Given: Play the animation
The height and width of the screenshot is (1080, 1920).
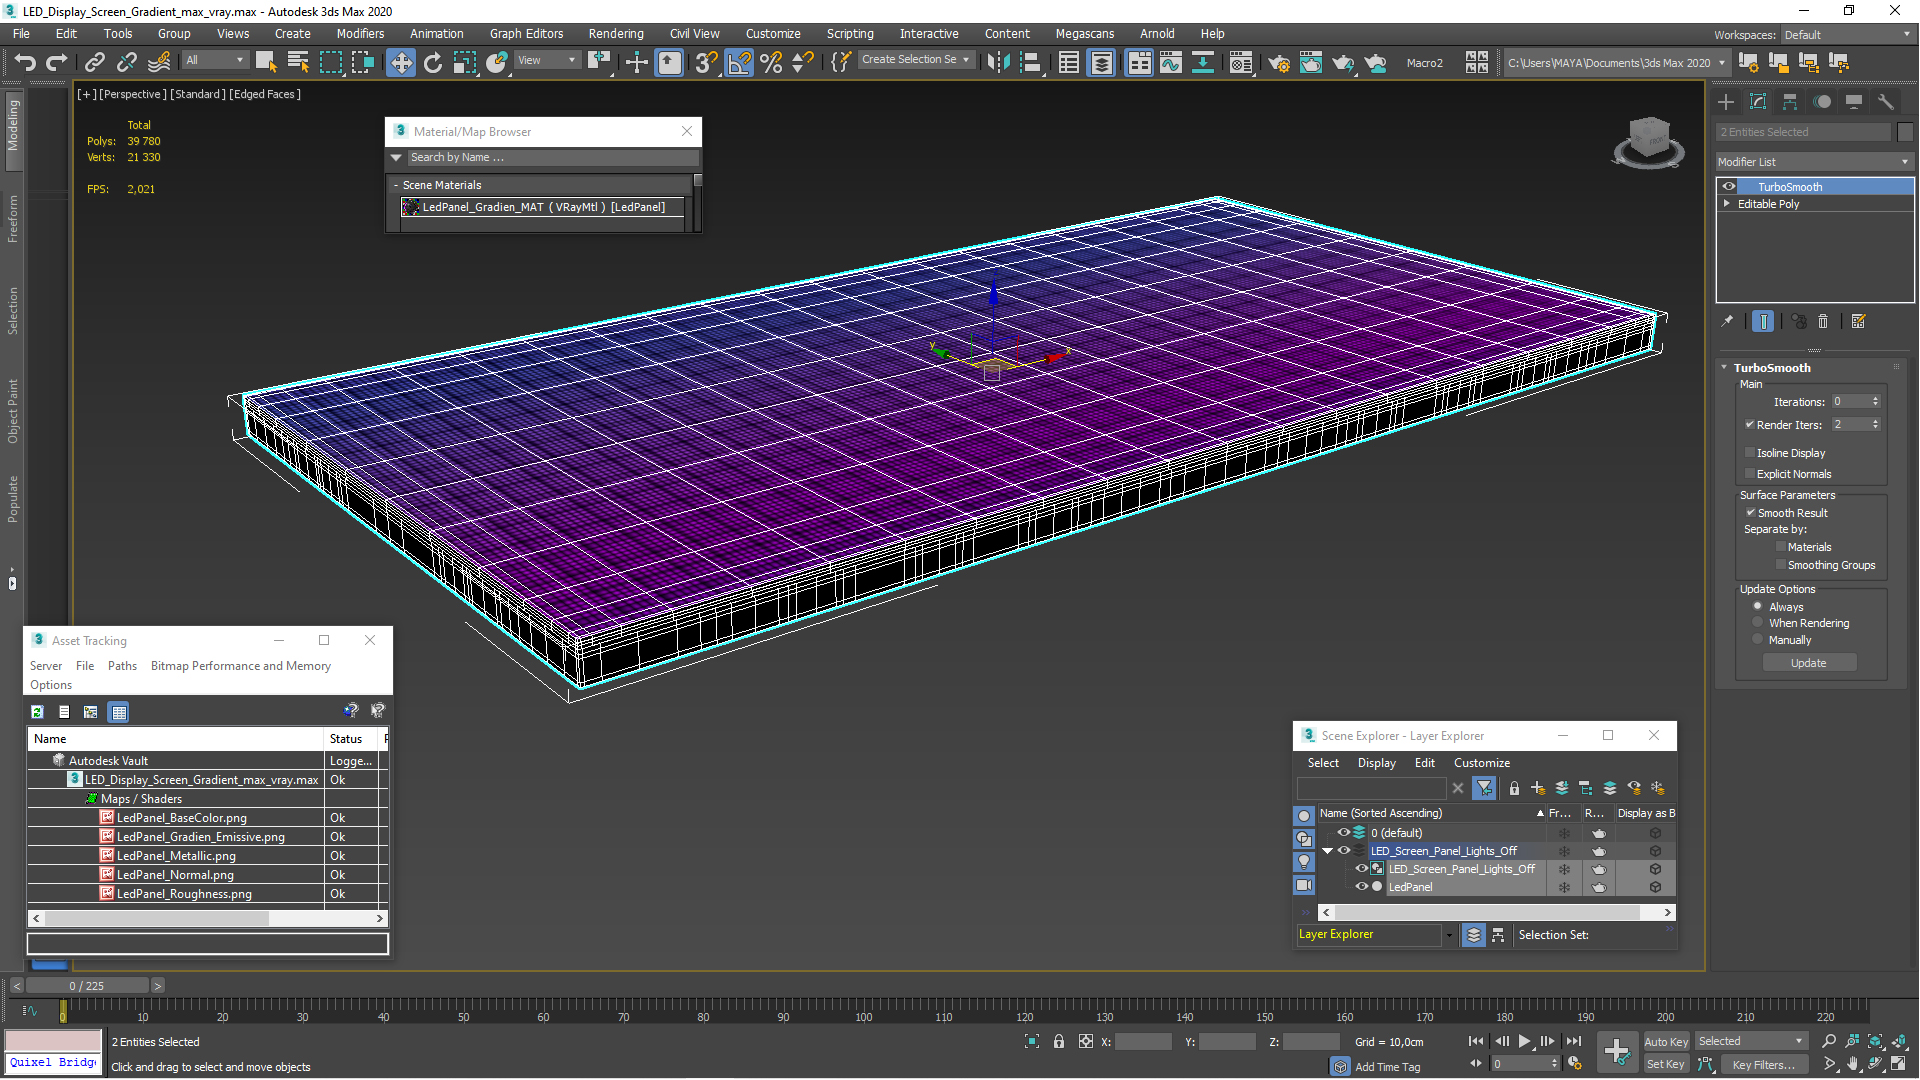Looking at the screenshot, I should (x=1524, y=1042).
